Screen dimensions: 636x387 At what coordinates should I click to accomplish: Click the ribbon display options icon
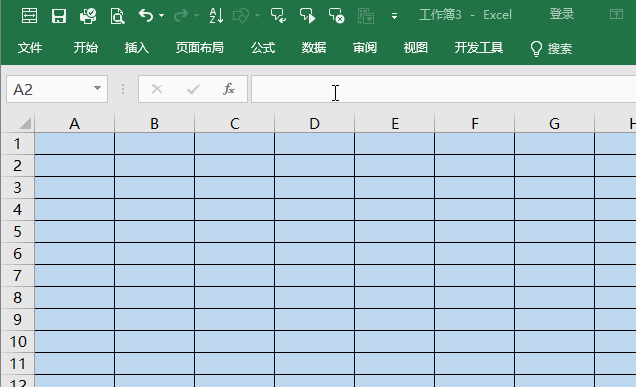[616, 15]
